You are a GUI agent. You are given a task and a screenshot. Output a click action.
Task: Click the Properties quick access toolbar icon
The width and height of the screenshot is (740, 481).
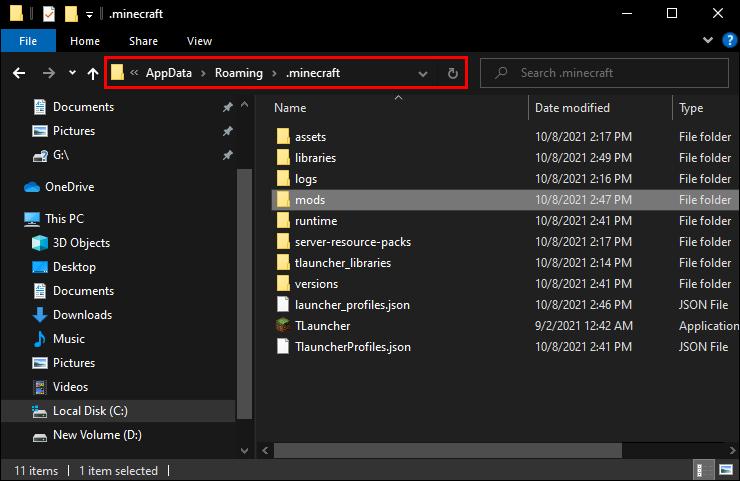[x=49, y=14]
